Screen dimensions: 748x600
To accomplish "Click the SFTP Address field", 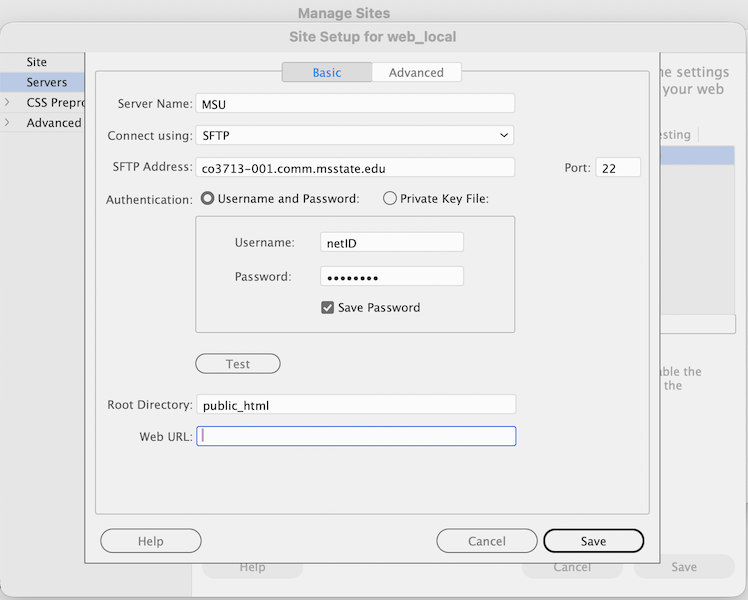I will pos(355,168).
